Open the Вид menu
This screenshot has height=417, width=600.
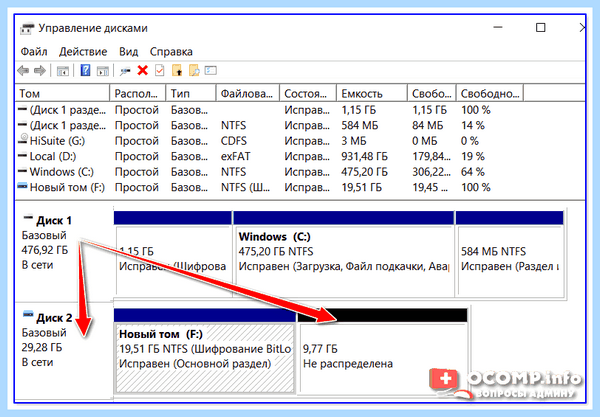pos(128,52)
